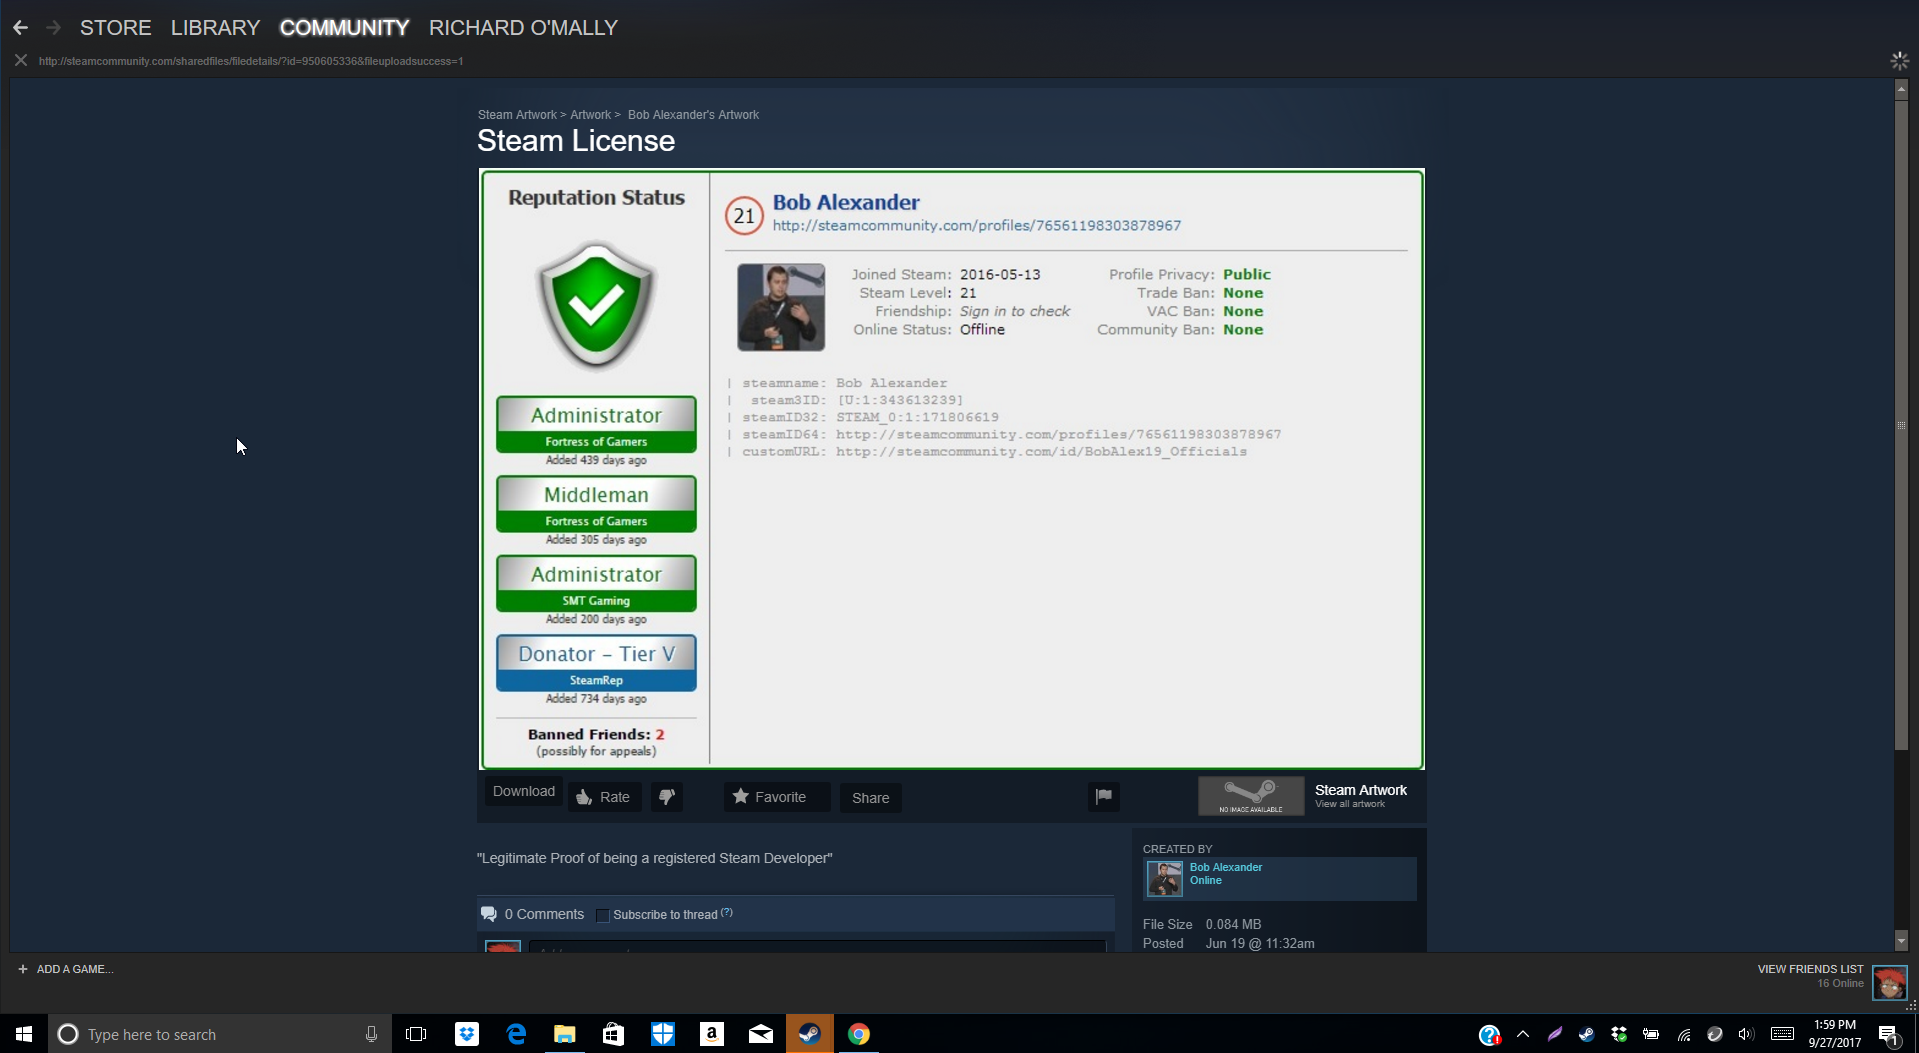
Task: Enable Subscribe to thread checkbox
Action: (x=602, y=915)
